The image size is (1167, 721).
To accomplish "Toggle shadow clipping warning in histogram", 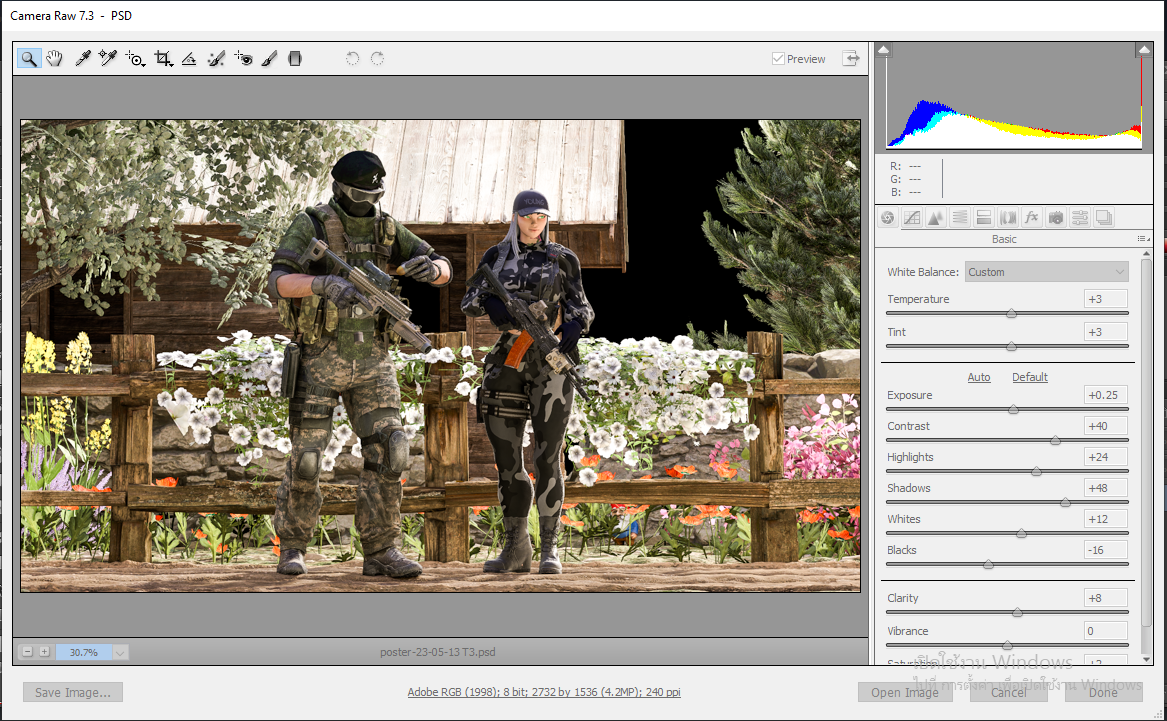I will pyautogui.click(x=883, y=50).
